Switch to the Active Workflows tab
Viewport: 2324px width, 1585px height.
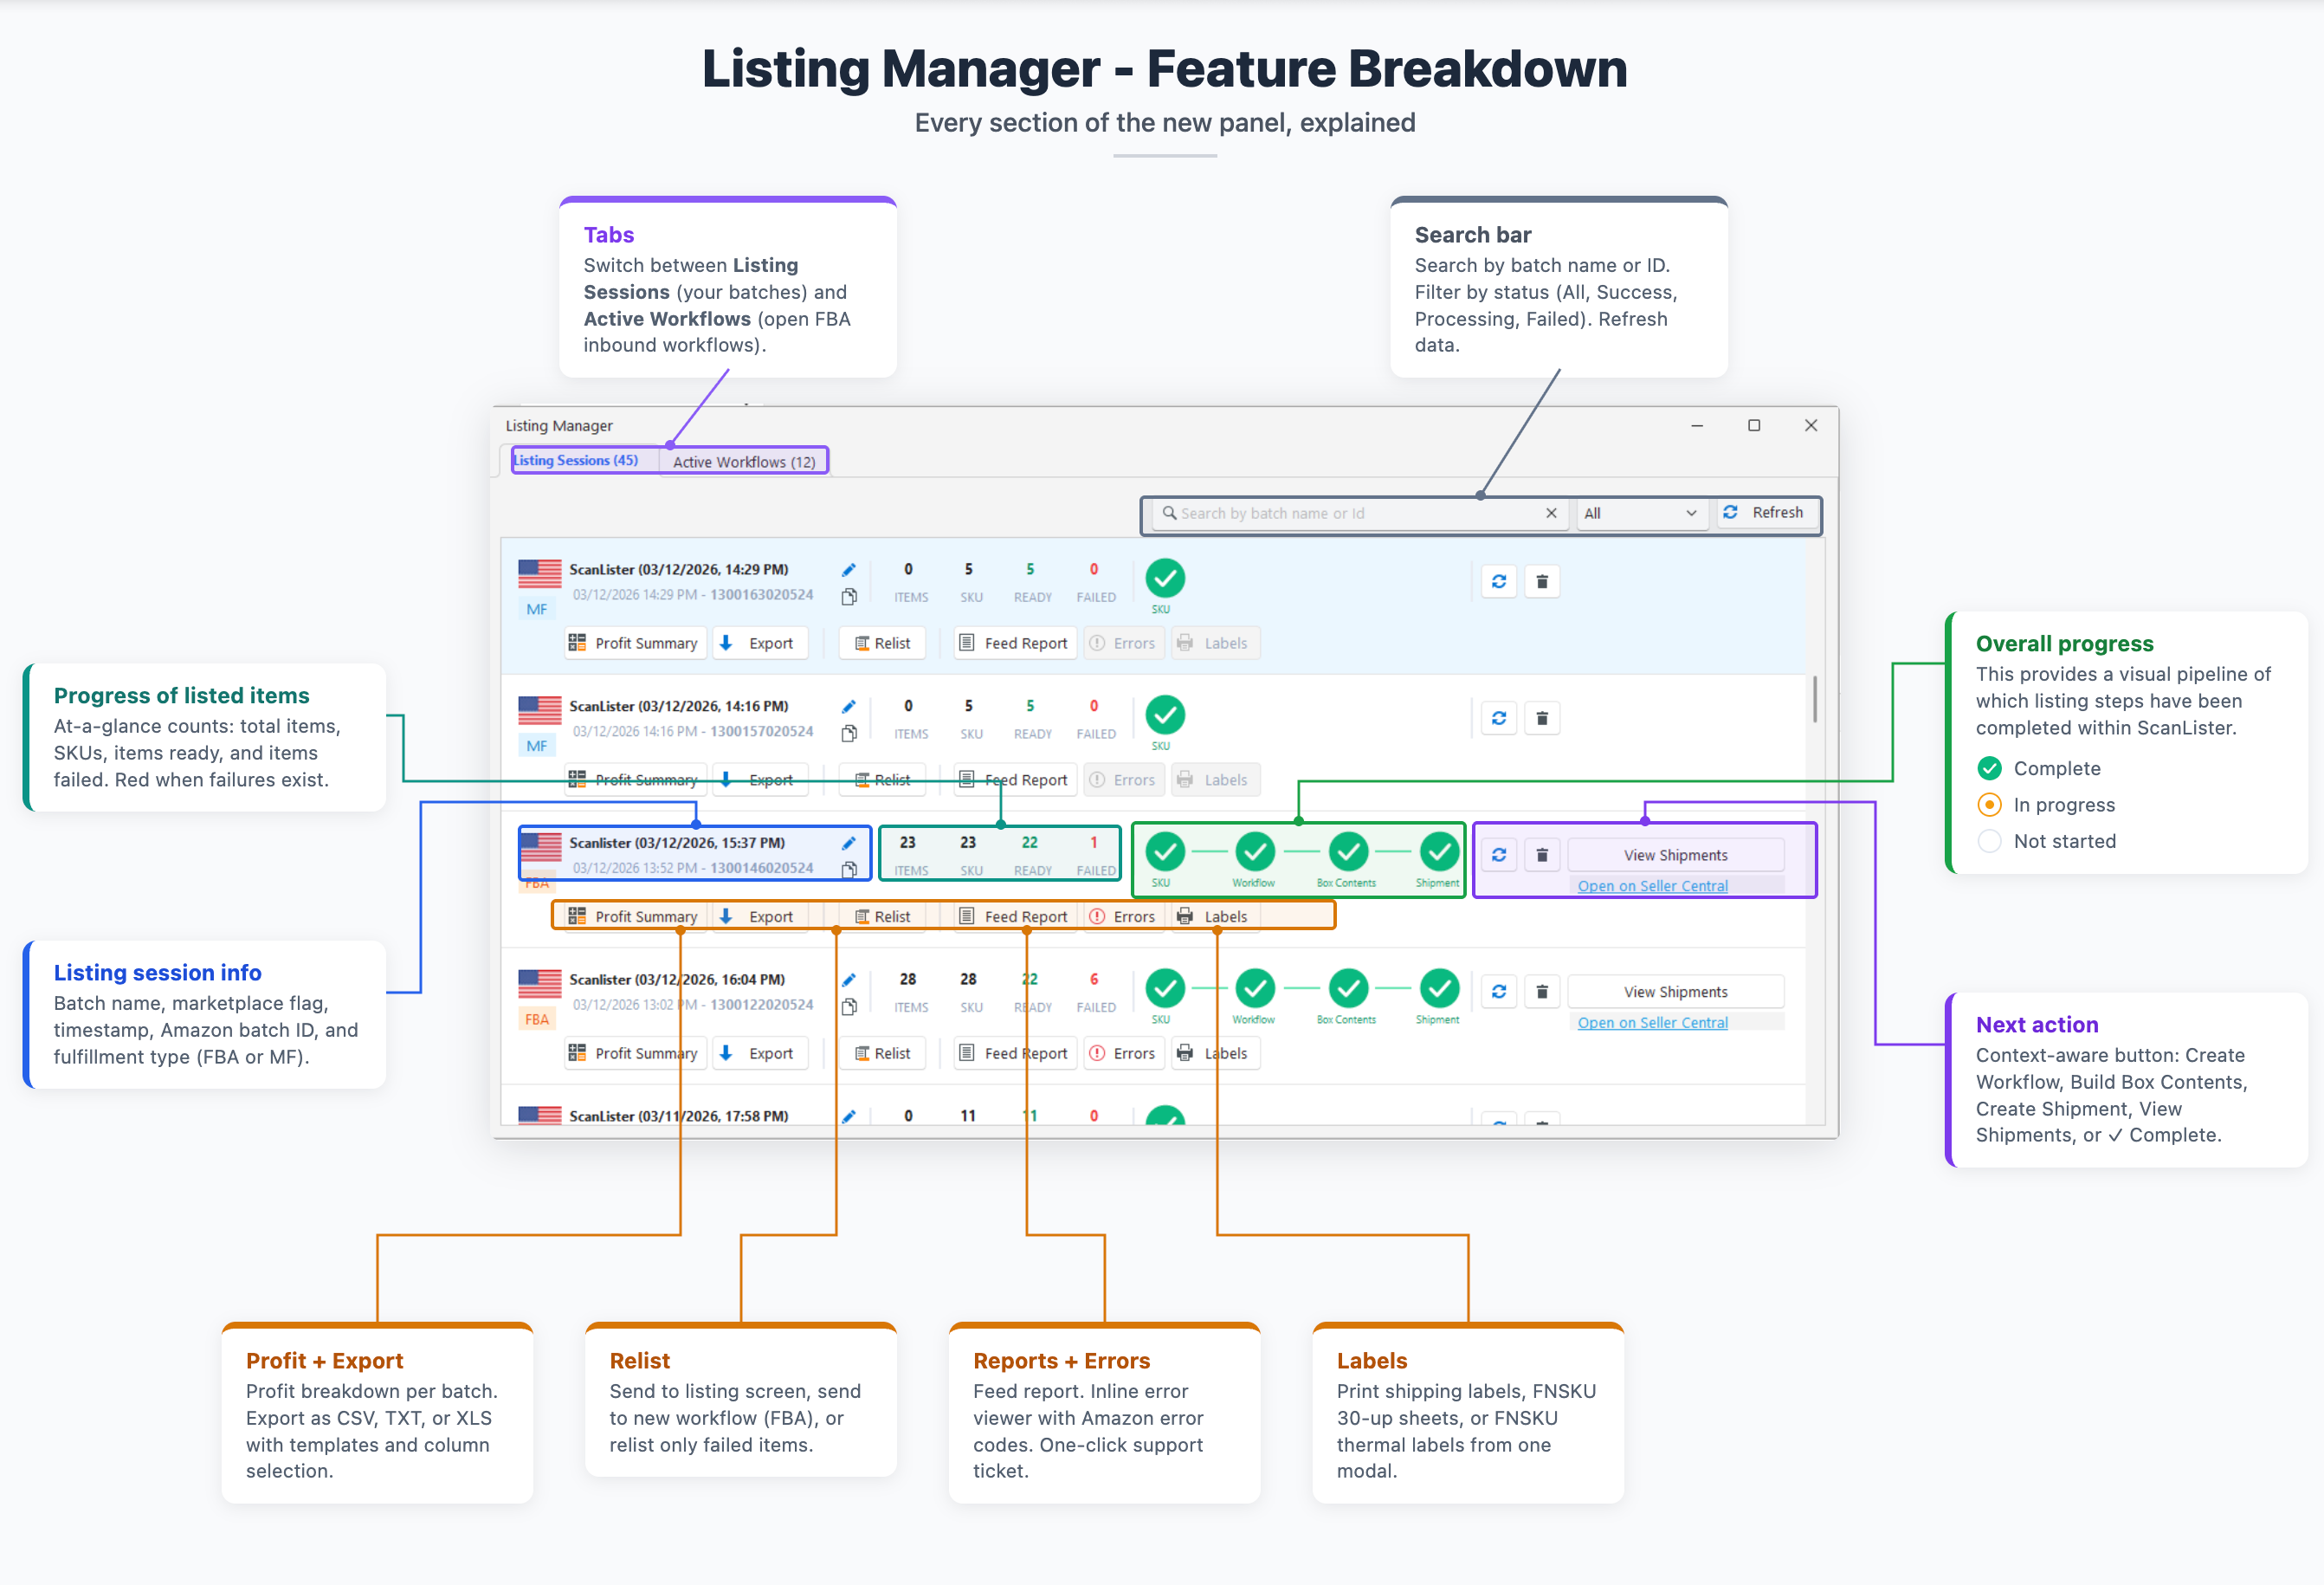pyautogui.click(x=743, y=461)
